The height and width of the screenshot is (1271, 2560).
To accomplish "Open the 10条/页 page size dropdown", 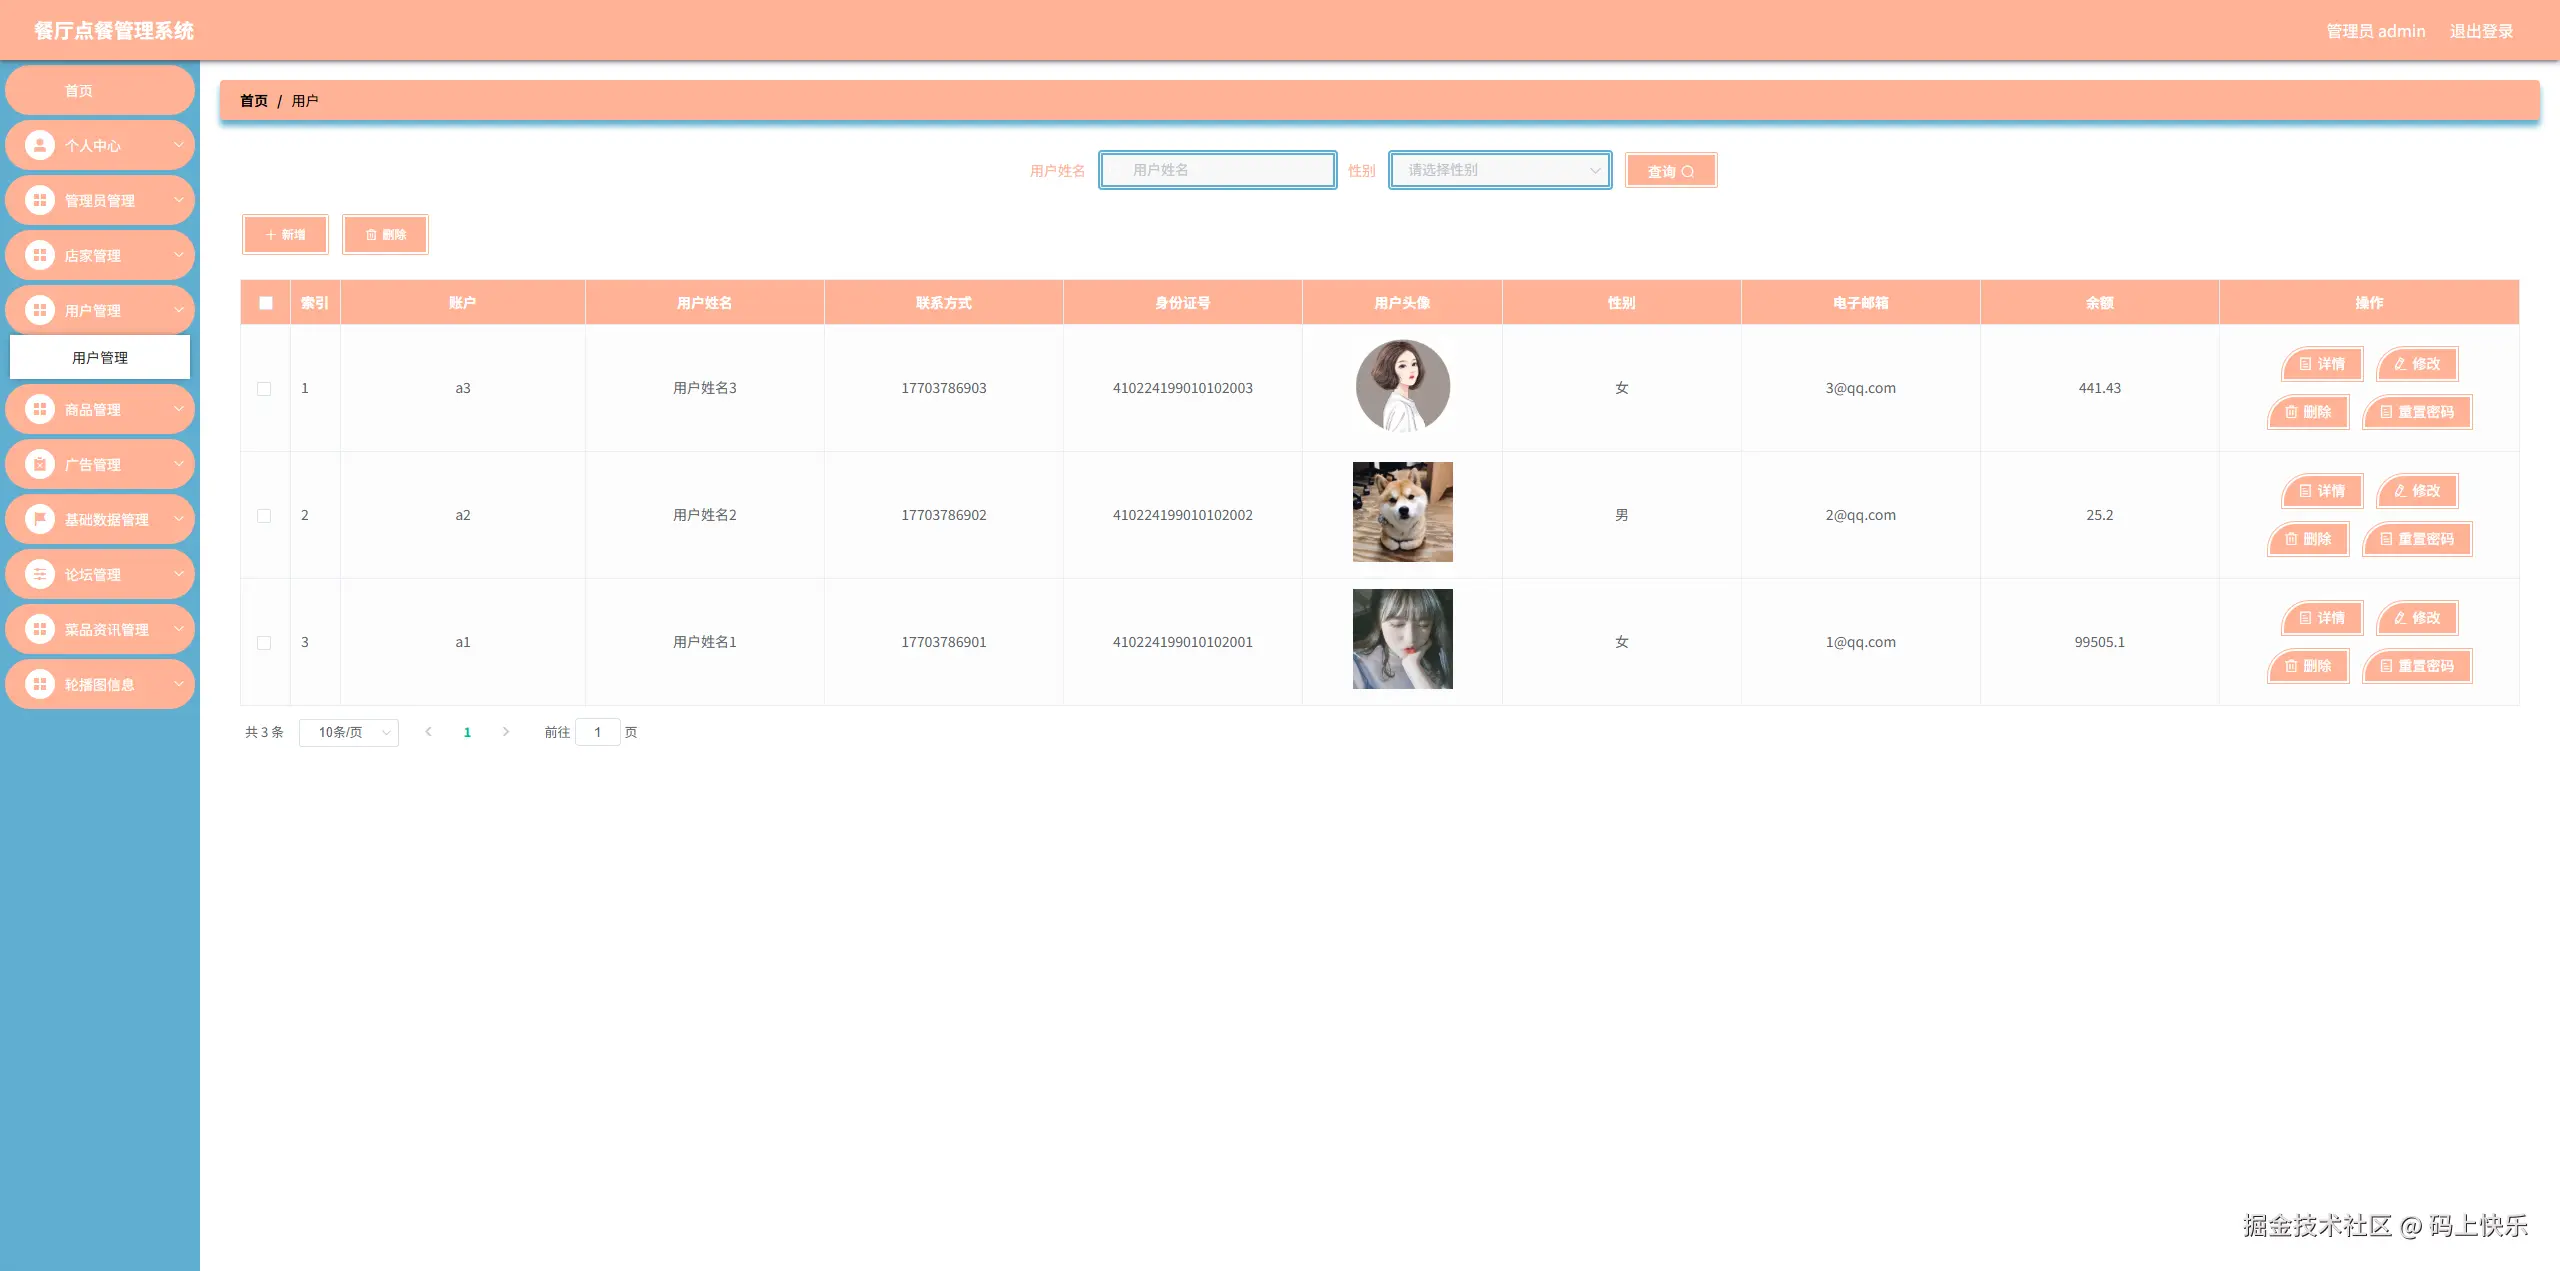I will click(348, 733).
